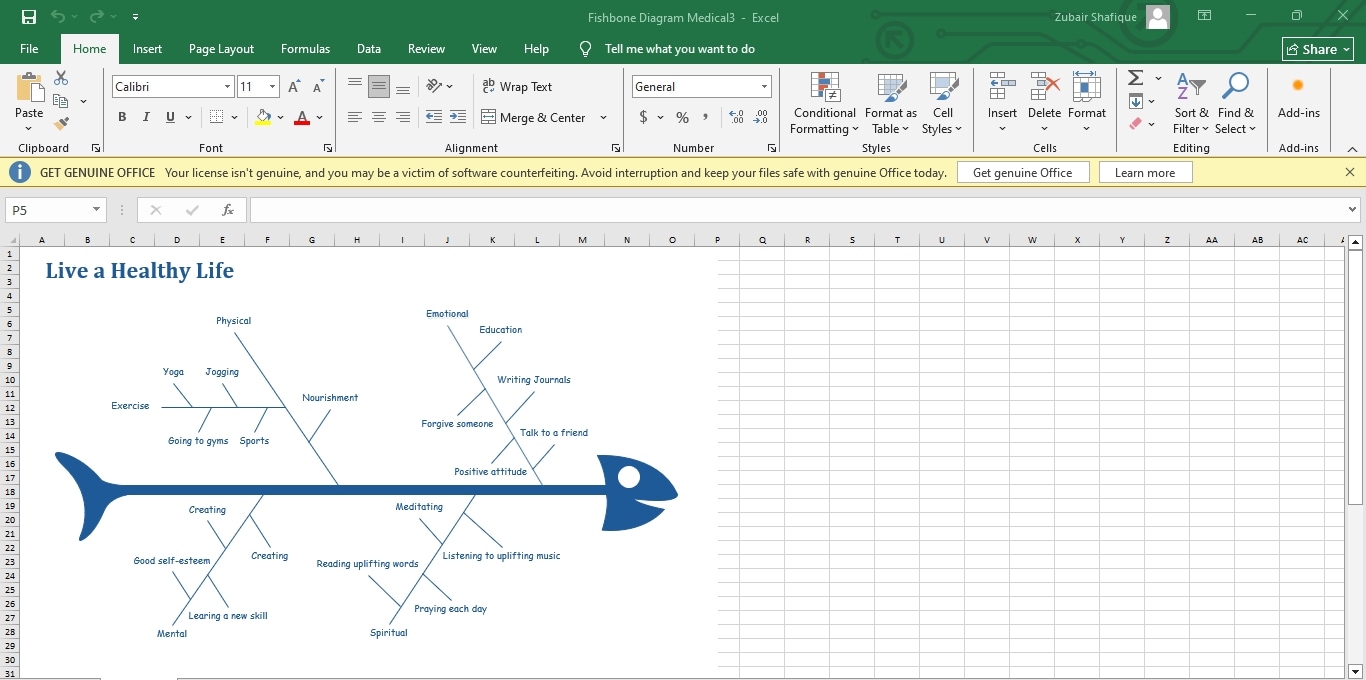Select the Format Painter tool

point(60,123)
